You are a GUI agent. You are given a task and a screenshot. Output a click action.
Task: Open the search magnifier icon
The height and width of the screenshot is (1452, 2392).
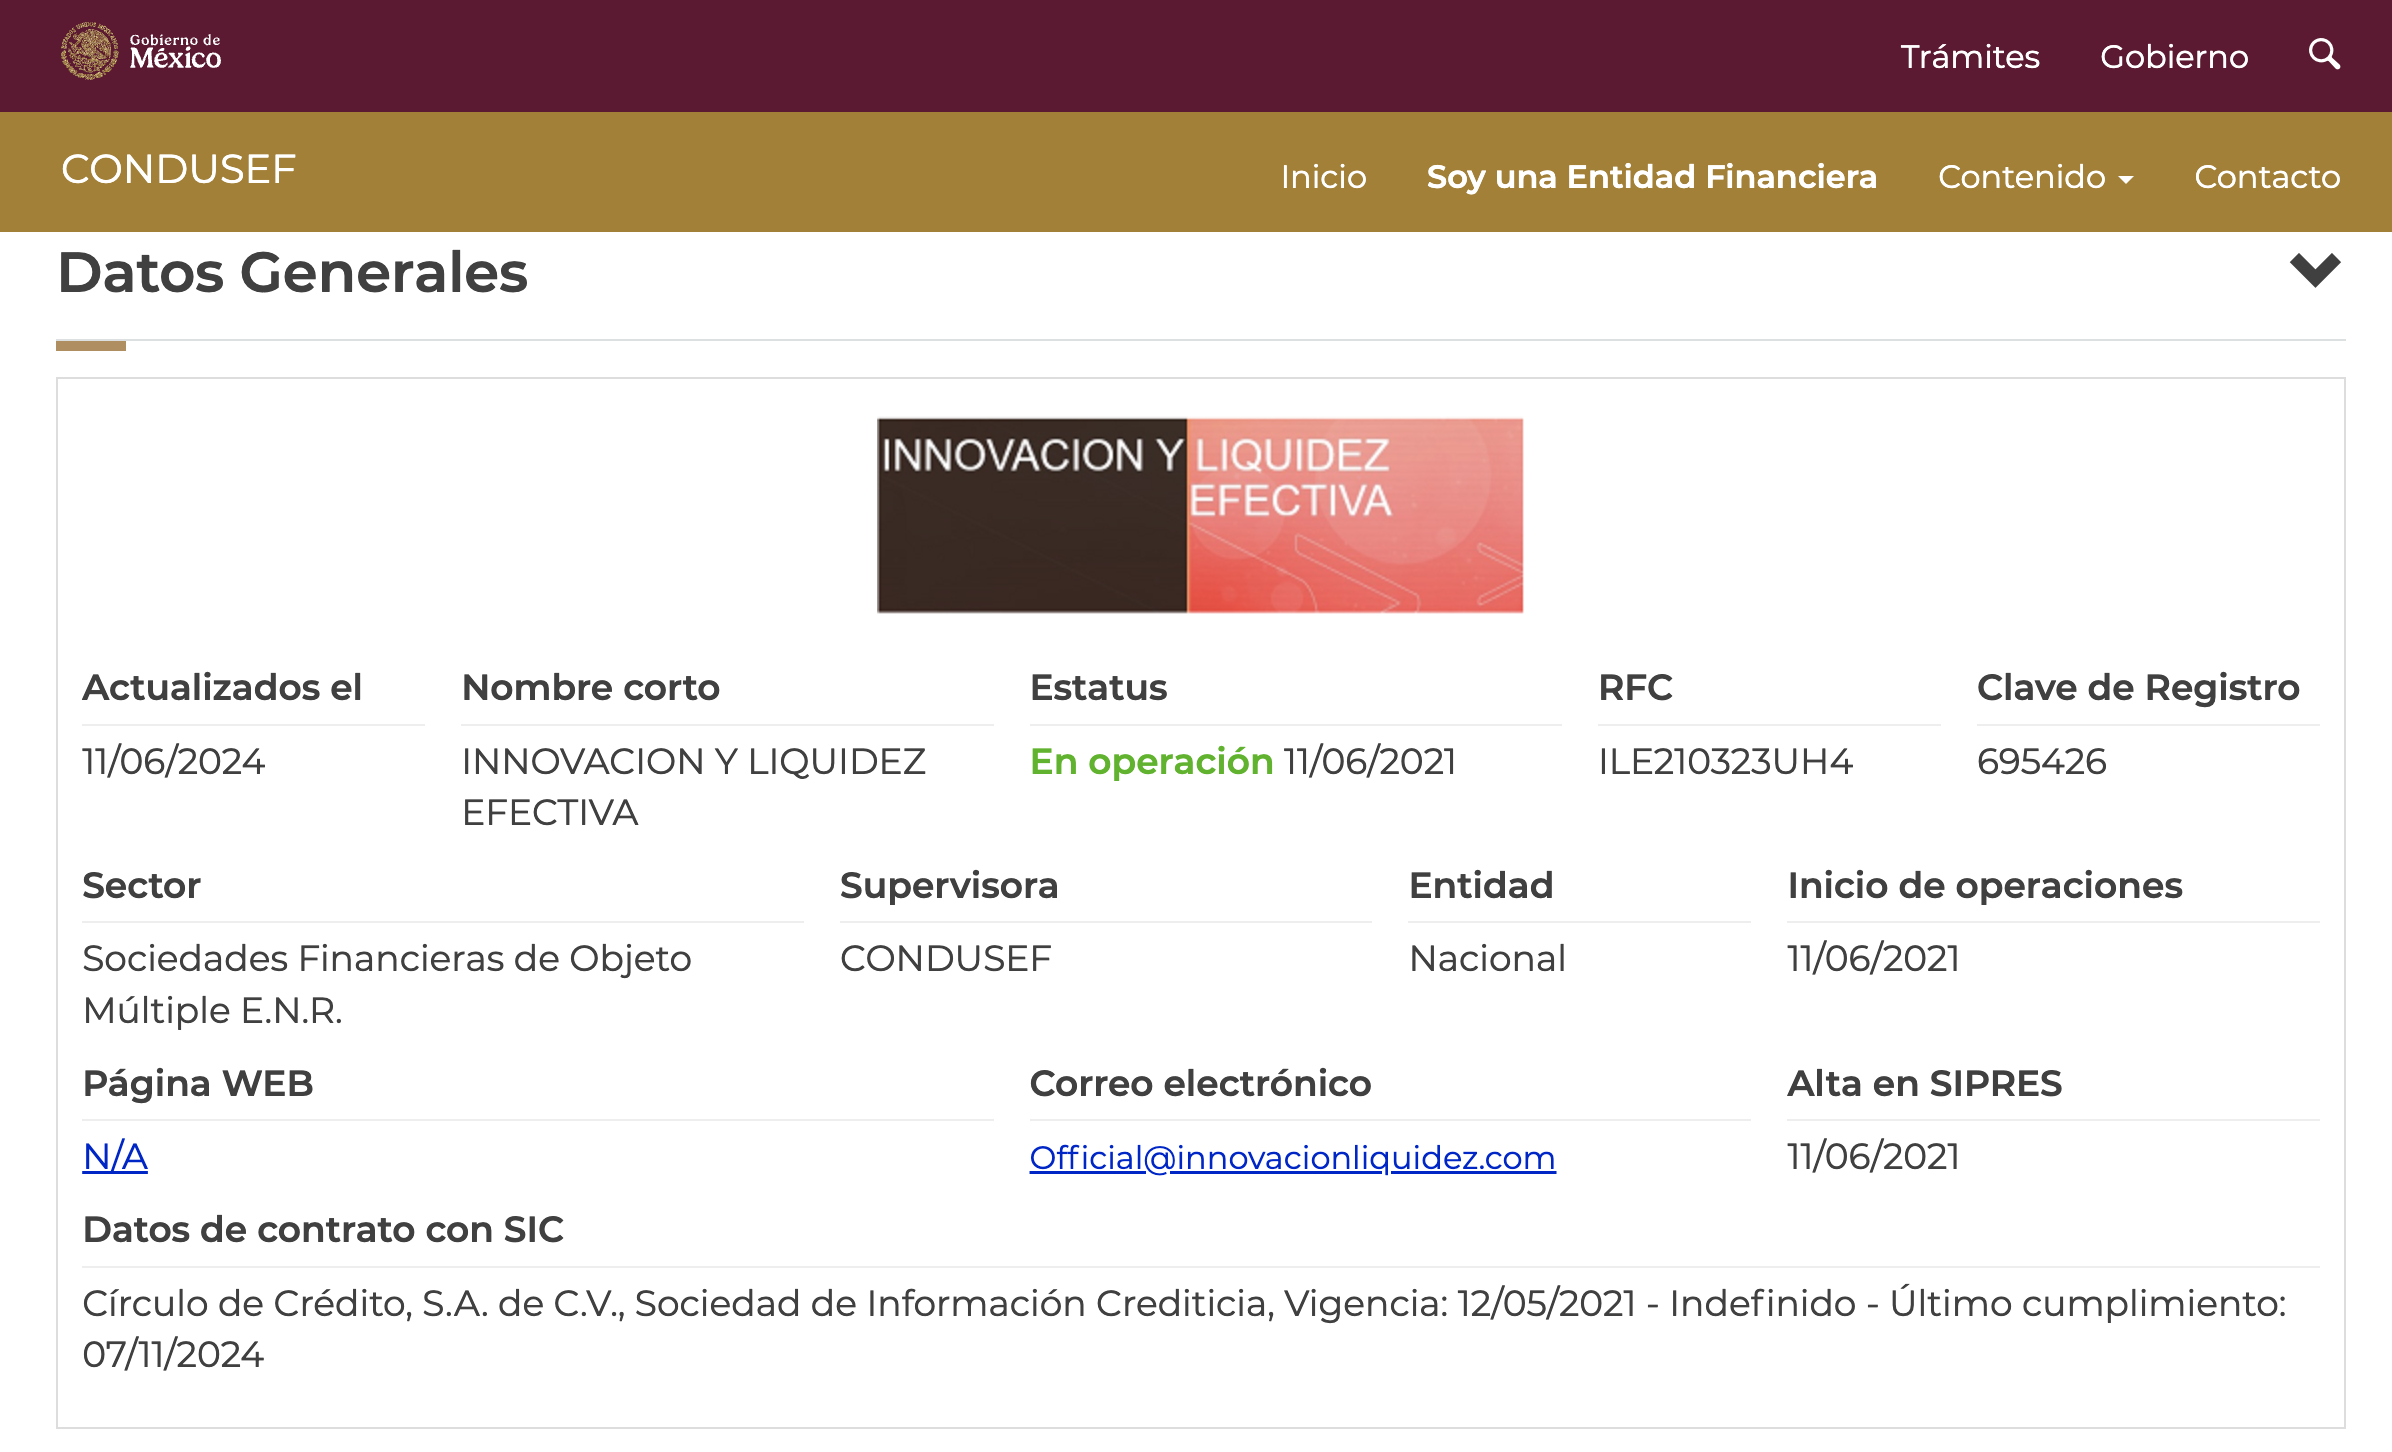pos(2323,54)
